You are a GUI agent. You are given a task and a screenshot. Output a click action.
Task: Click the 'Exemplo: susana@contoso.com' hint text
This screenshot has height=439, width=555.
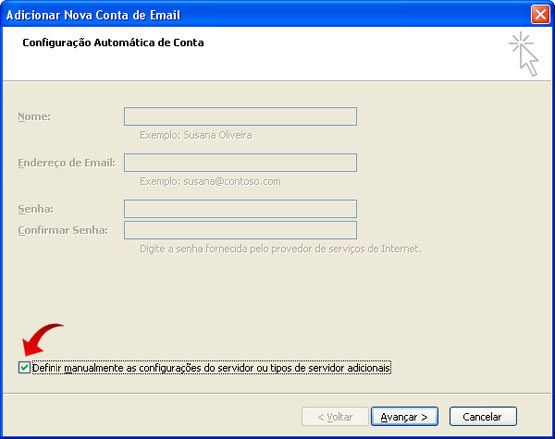210,181
